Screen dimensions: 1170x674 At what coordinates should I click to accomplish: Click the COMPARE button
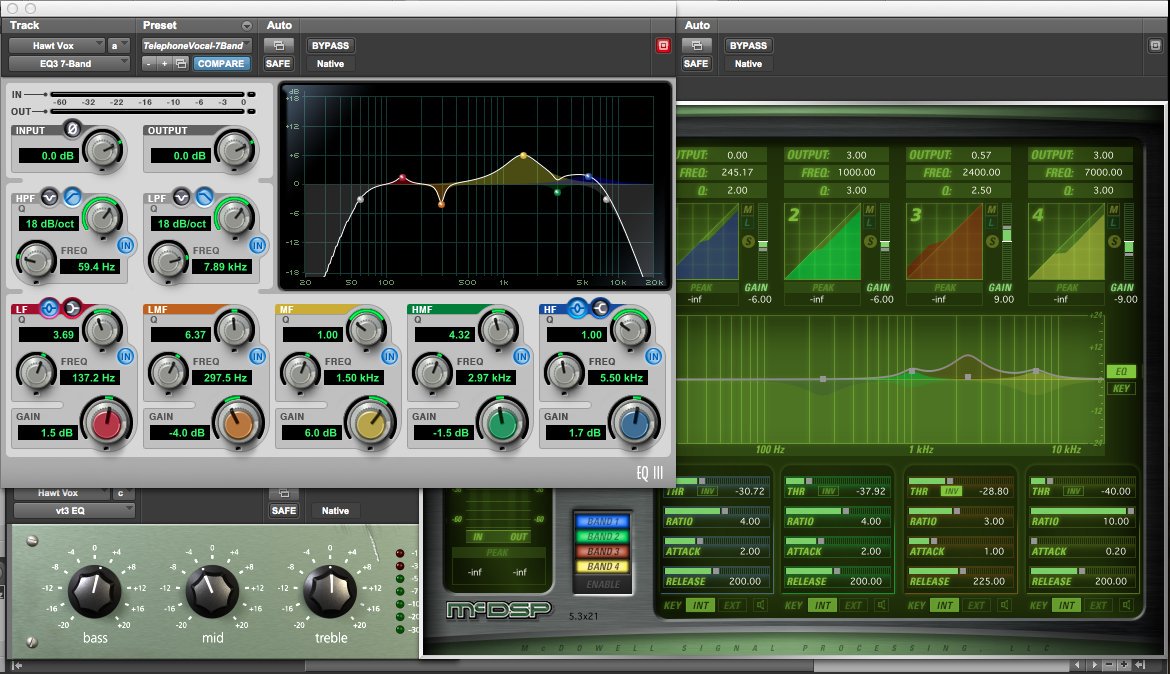coord(221,63)
